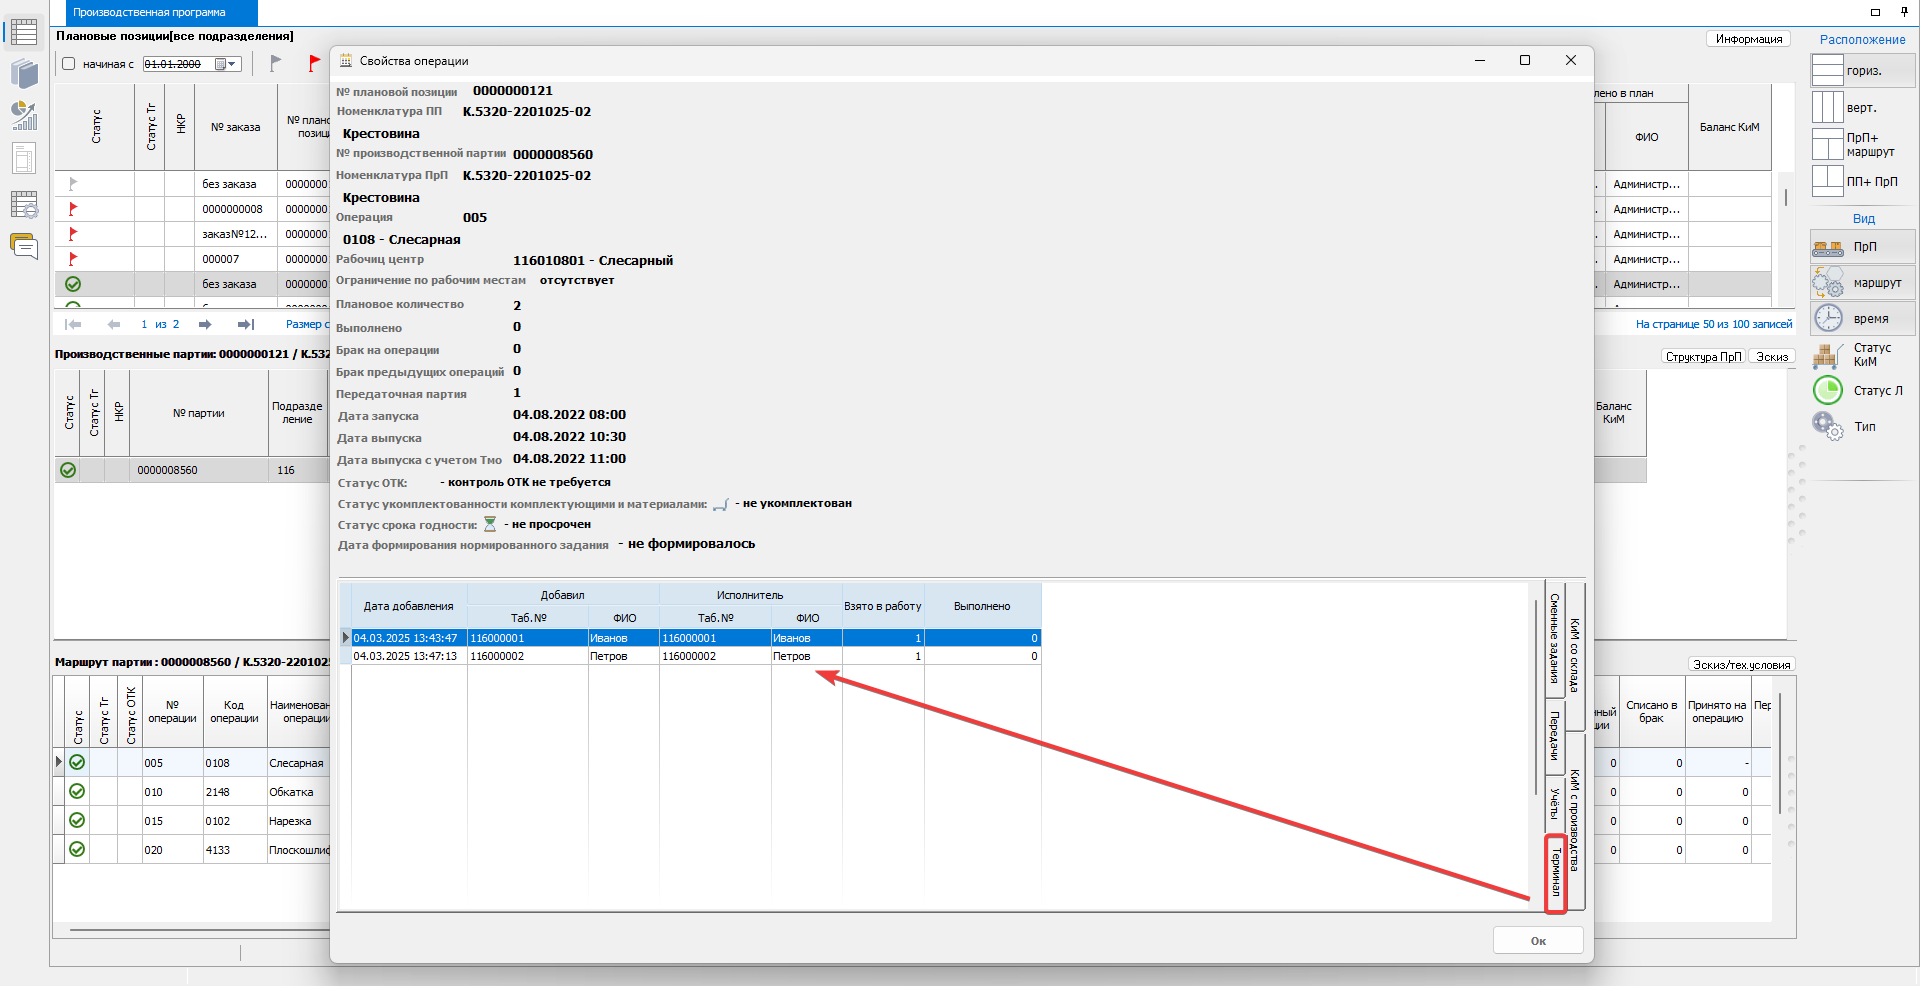Choose 'Статус КиМ' cart icon
1920x986 pixels.
1861,355
